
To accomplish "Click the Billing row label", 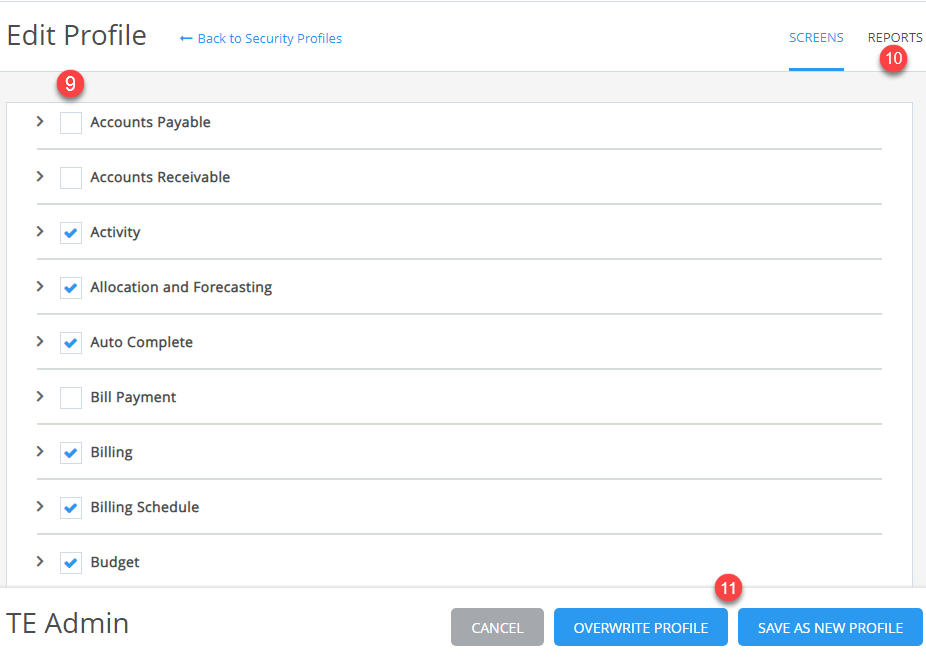I will pyautogui.click(x=112, y=452).
